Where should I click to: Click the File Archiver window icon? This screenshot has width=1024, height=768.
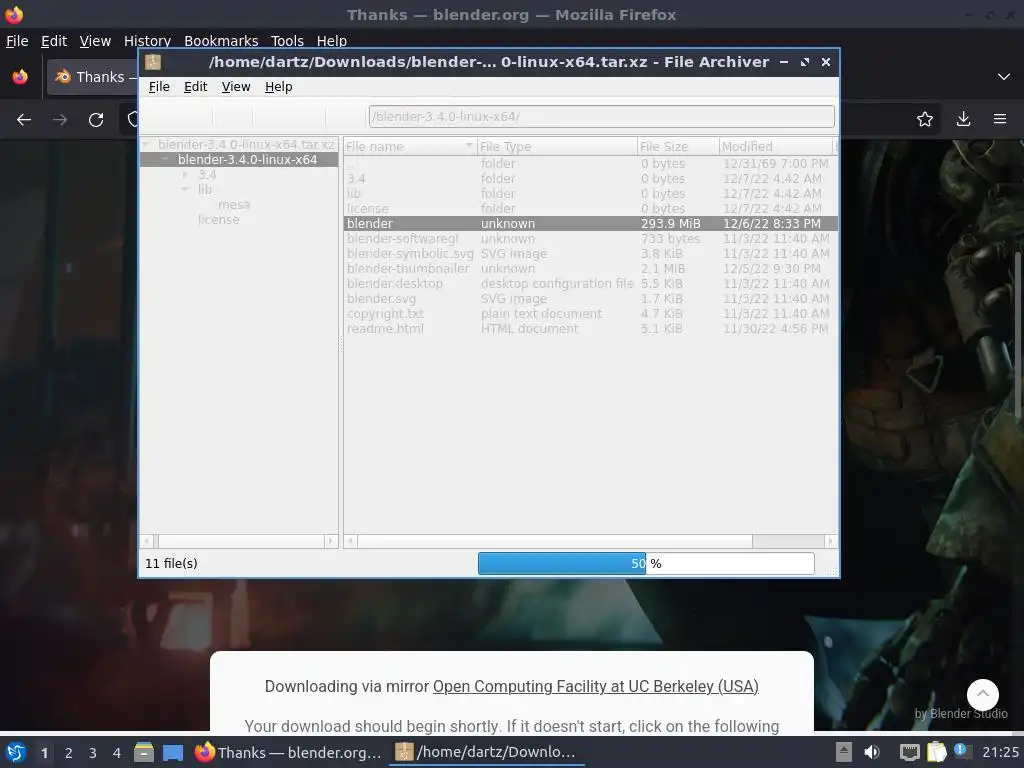point(153,62)
